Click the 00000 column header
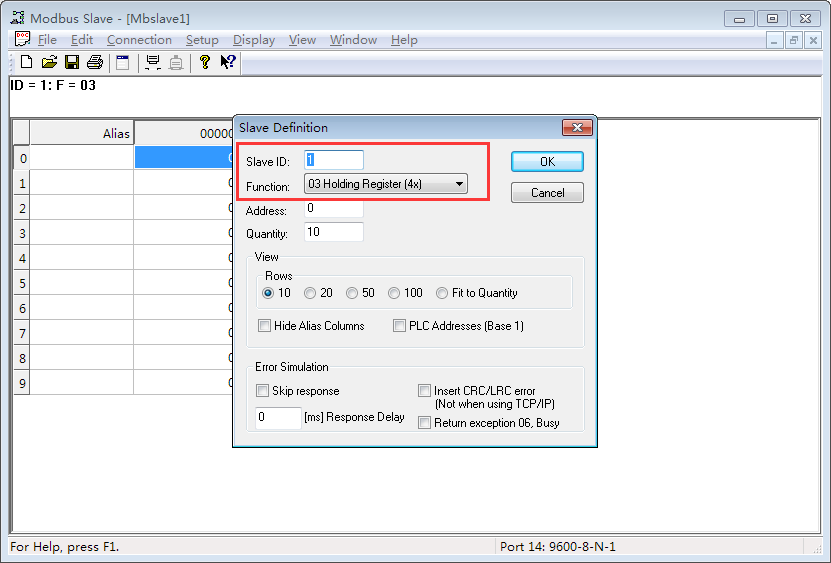Image resolution: width=831 pixels, height=563 pixels. click(183, 133)
